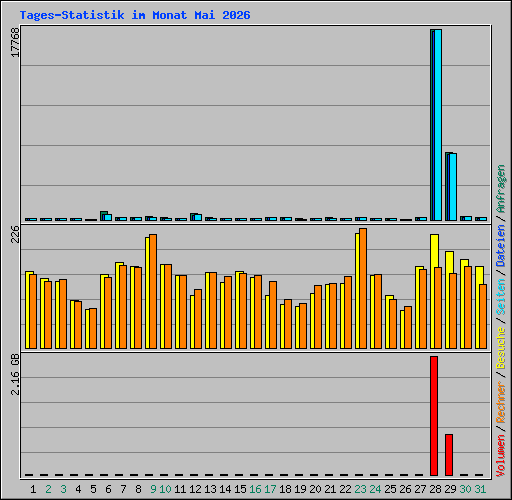Screen dimensions: 512x500
Task: Click the Seiten legend label
Action: 501,297
